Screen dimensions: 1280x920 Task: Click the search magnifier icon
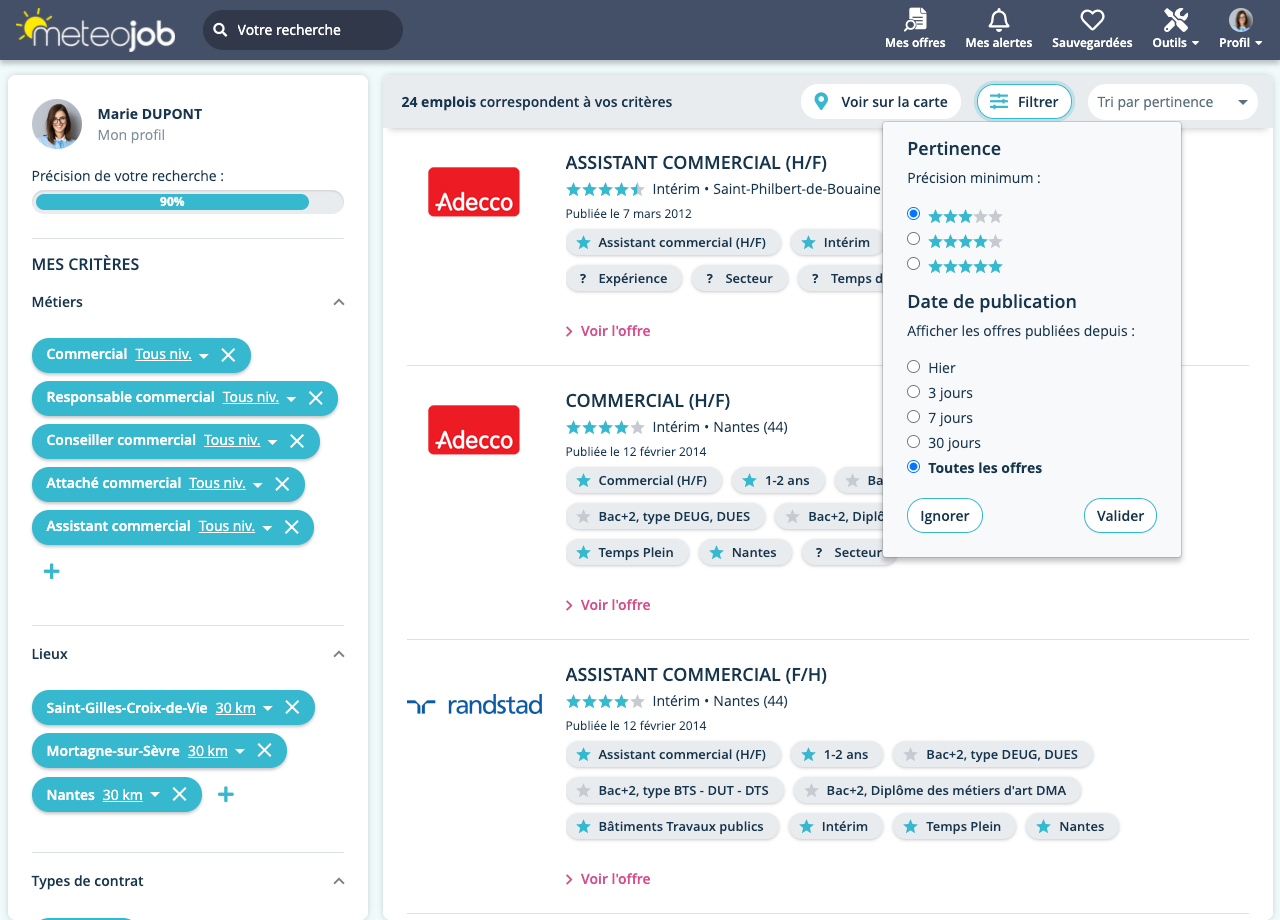pos(220,30)
